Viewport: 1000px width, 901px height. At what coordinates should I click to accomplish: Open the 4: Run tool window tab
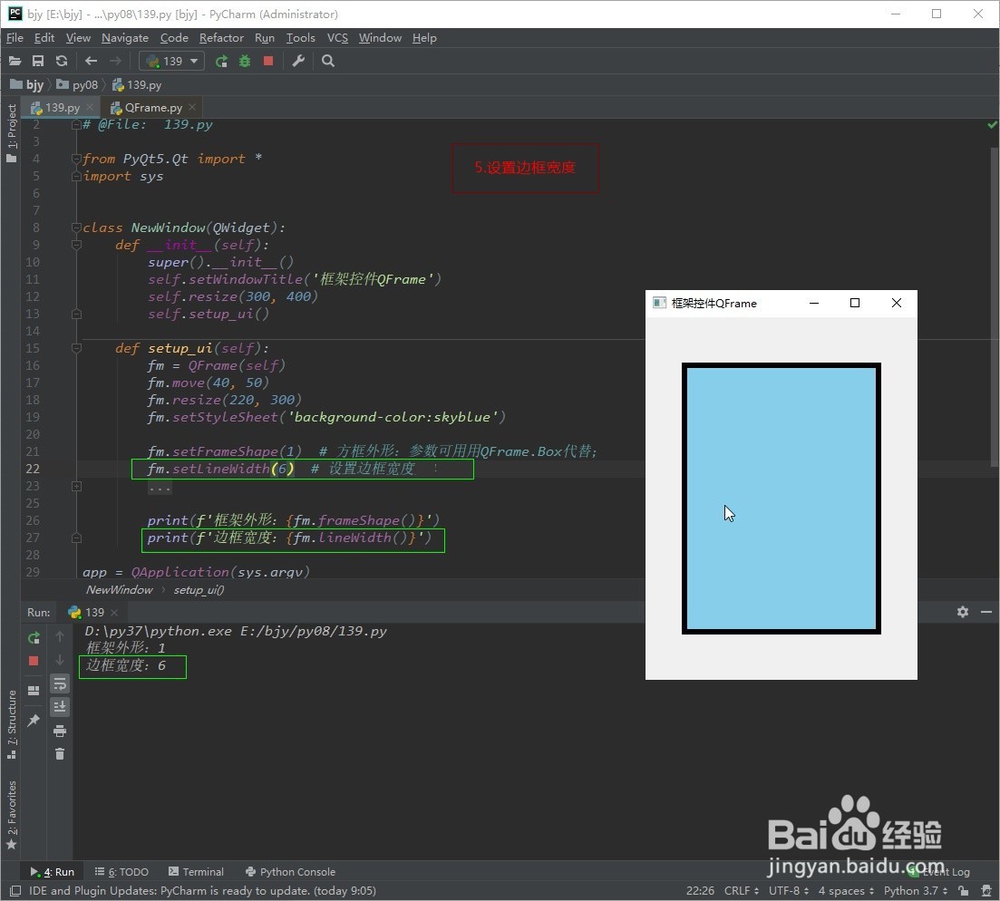tap(52, 872)
